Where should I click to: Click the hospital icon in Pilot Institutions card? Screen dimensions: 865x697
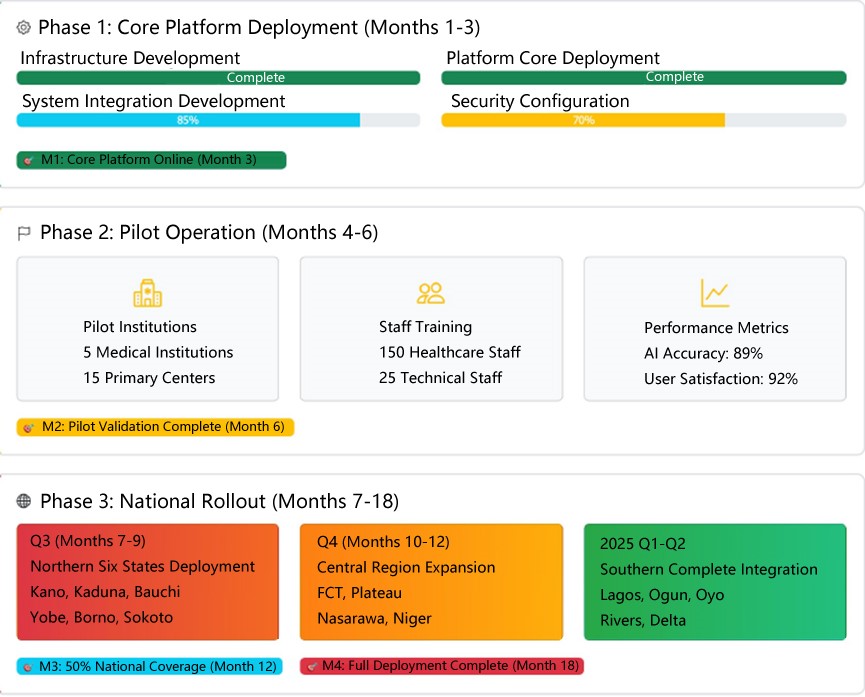click(x=147, y=292)
